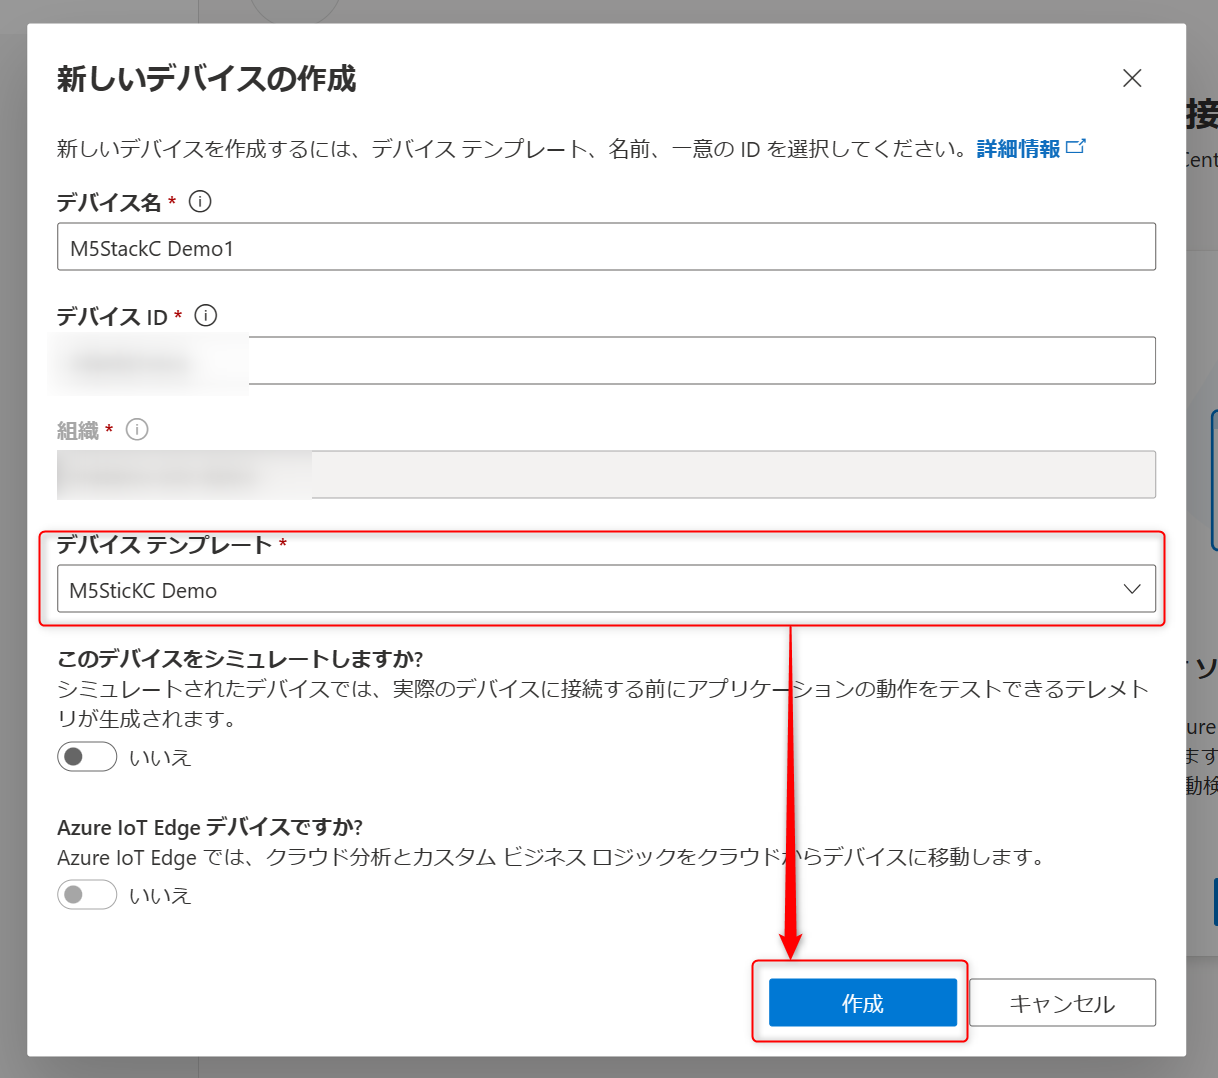Click into the デバイス ID input field
Image resolution: width=1218 pixels, height=1078 pixels.
pos(606,361)
